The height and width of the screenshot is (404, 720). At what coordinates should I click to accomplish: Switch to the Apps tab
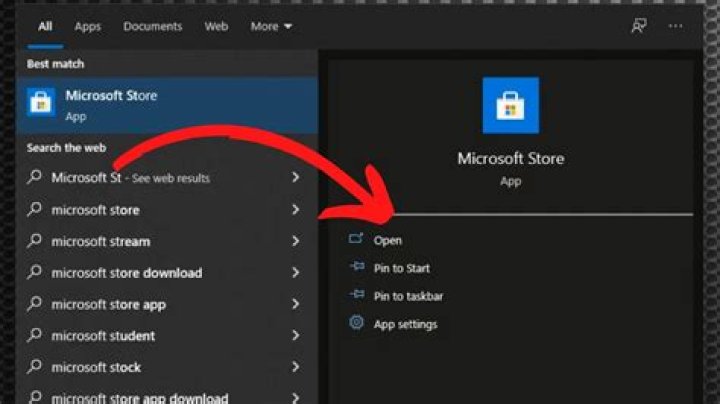(x=87, y=27)
